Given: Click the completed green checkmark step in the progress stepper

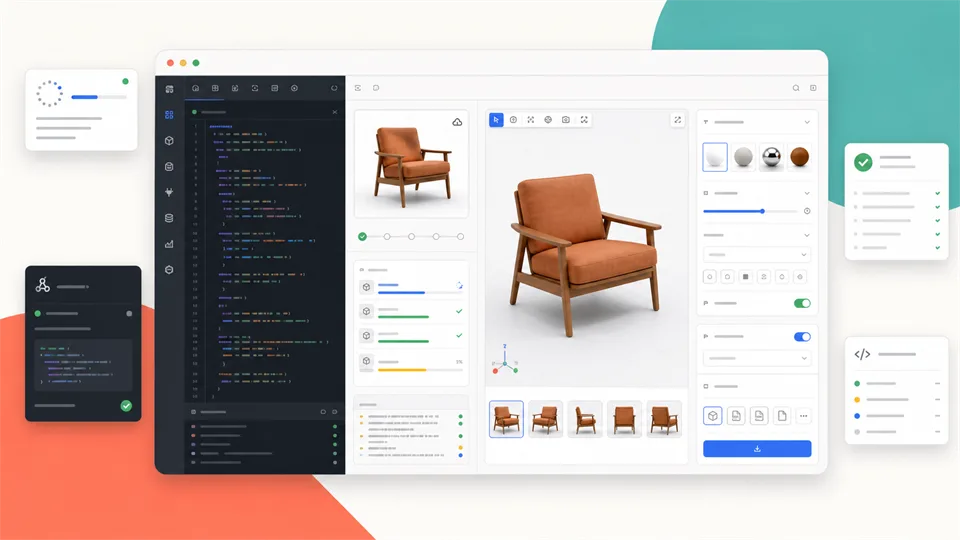Looking at the screenshot, I should click(x=362, y=236).
